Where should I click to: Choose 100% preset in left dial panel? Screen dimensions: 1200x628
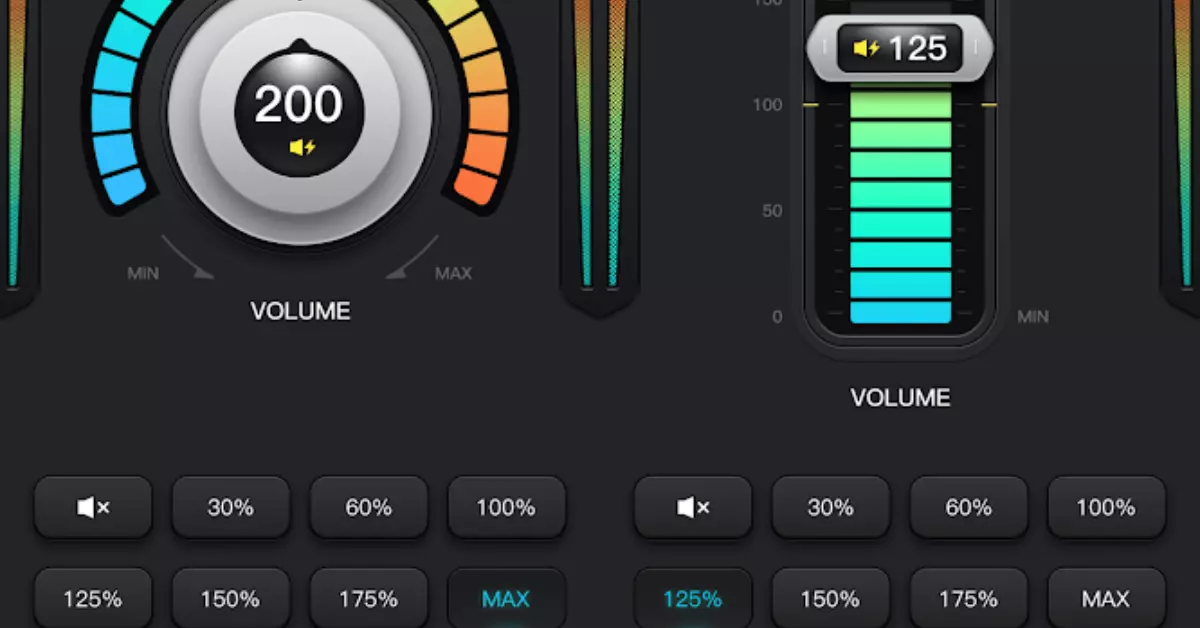(506, 507)
